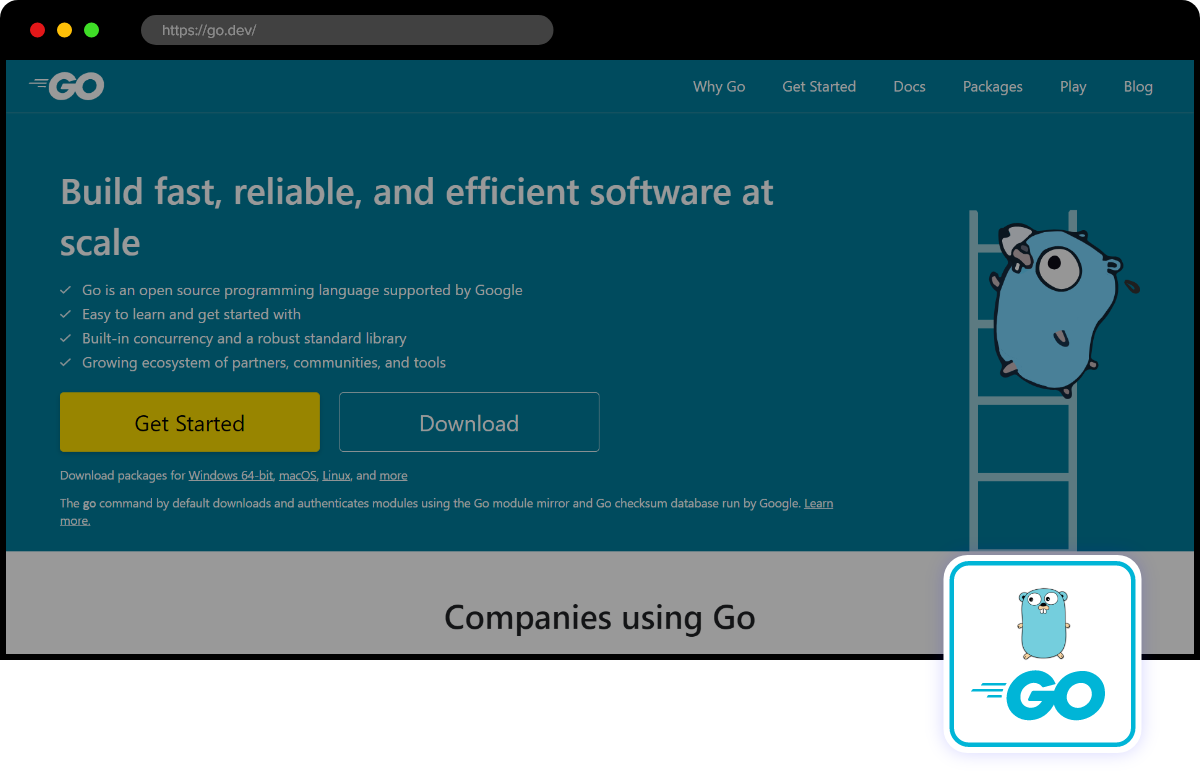Click the Go gopher badge image
The height and width of the screenshot is (773, 1200).
click(1042, 653)
